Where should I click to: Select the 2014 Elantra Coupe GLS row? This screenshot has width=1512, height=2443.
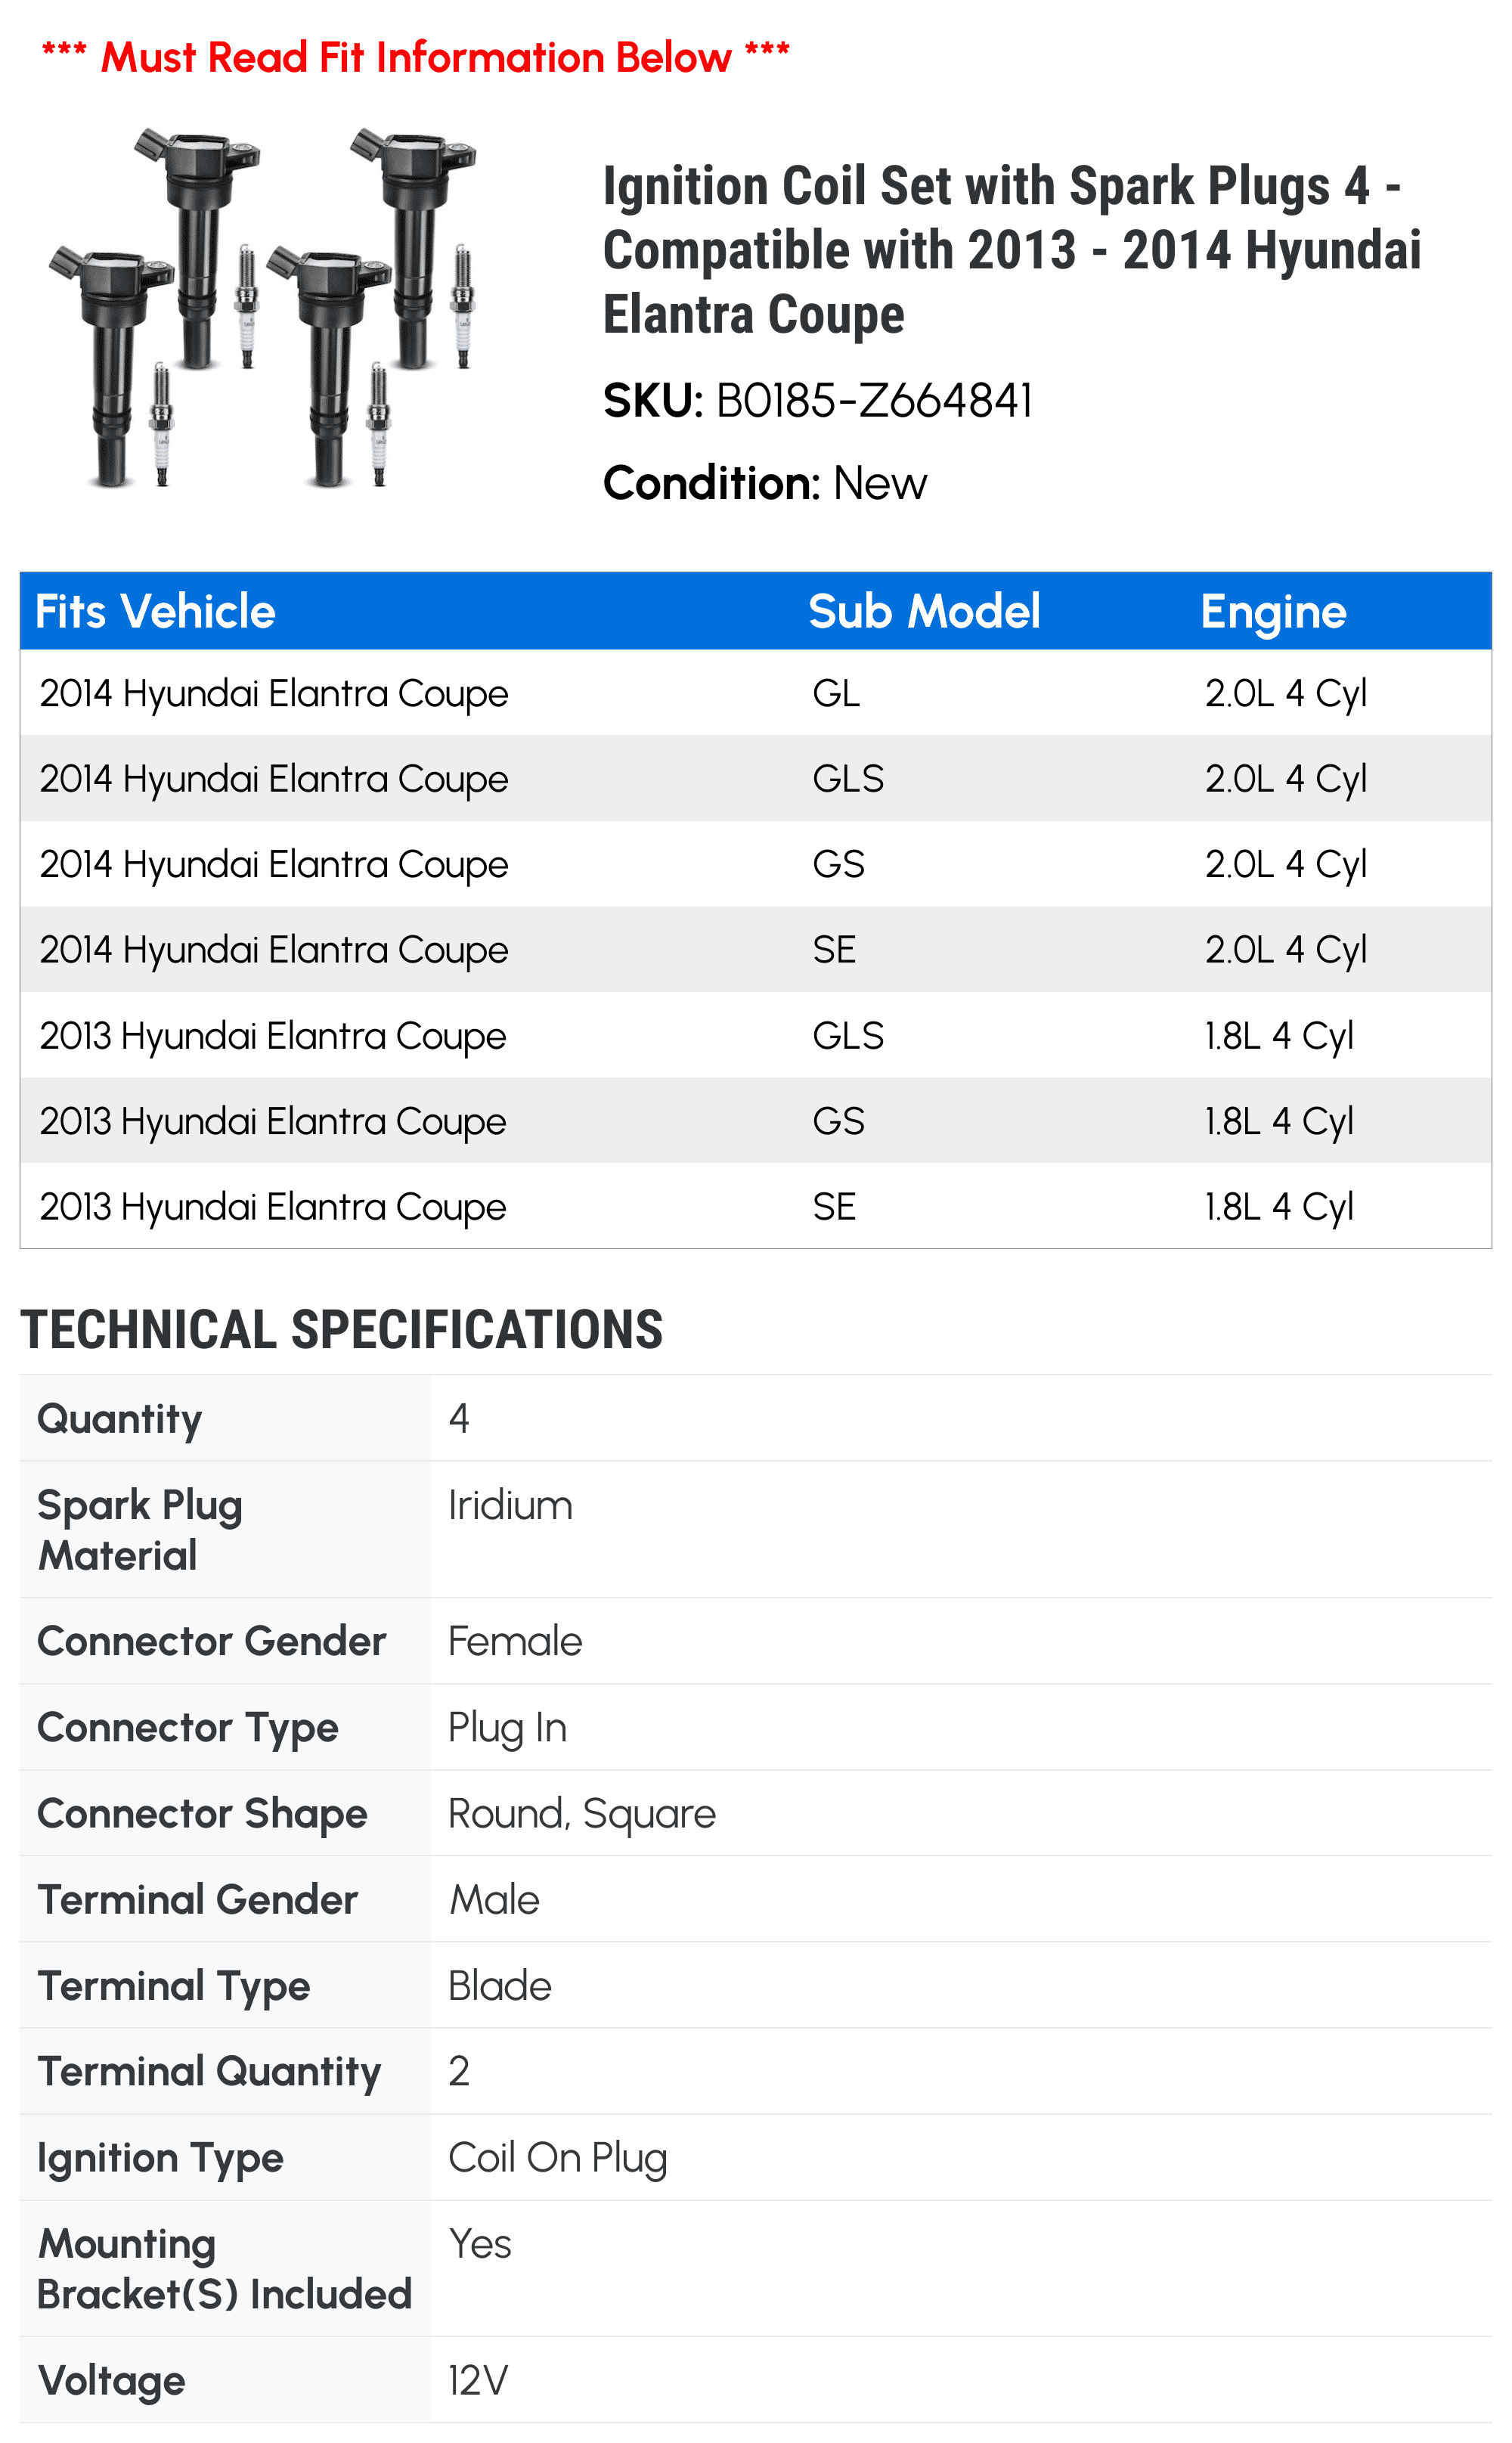756,778
